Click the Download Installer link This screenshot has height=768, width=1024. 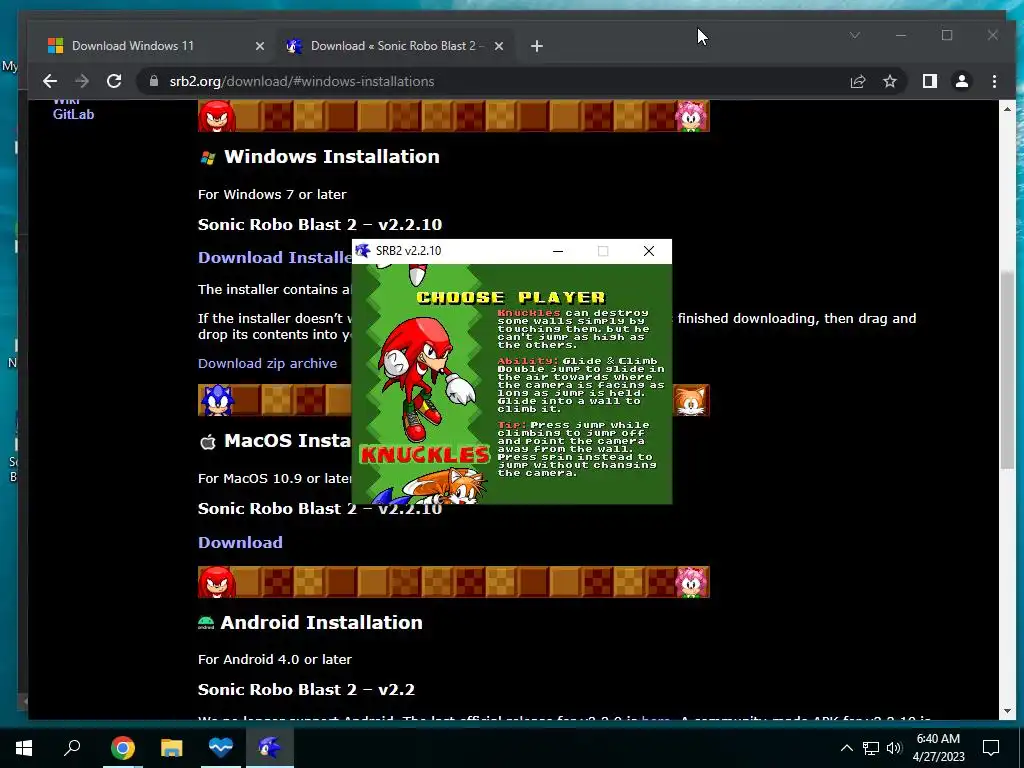coord(274,257)
